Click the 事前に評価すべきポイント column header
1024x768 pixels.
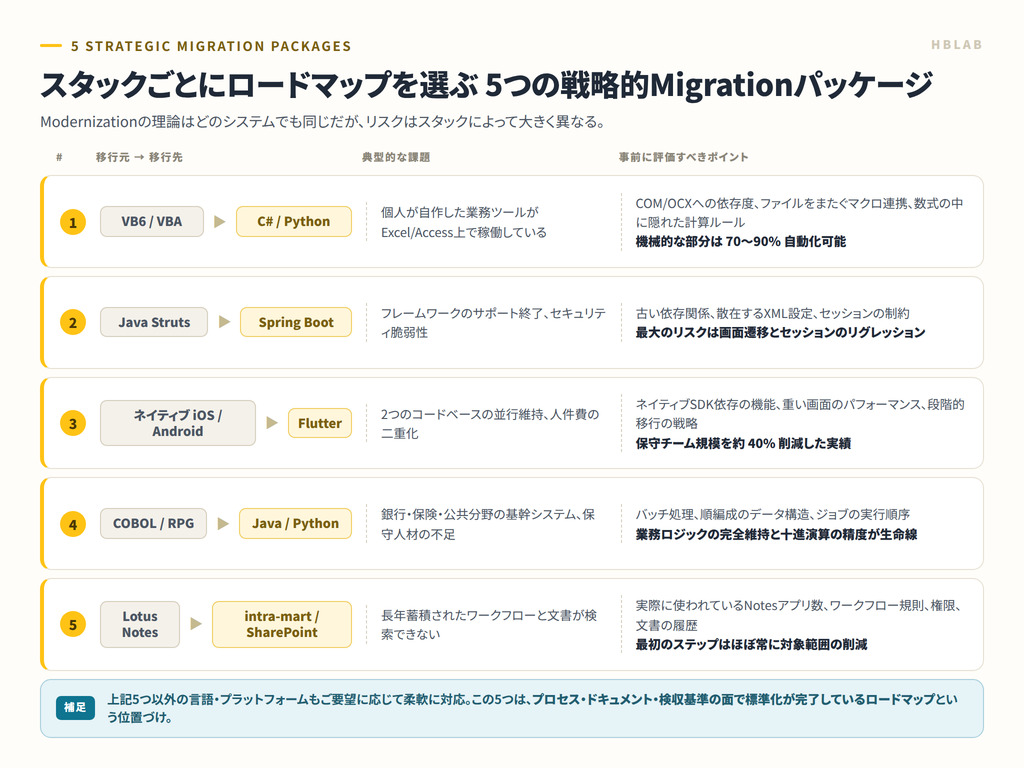click(x=684, y=157)
